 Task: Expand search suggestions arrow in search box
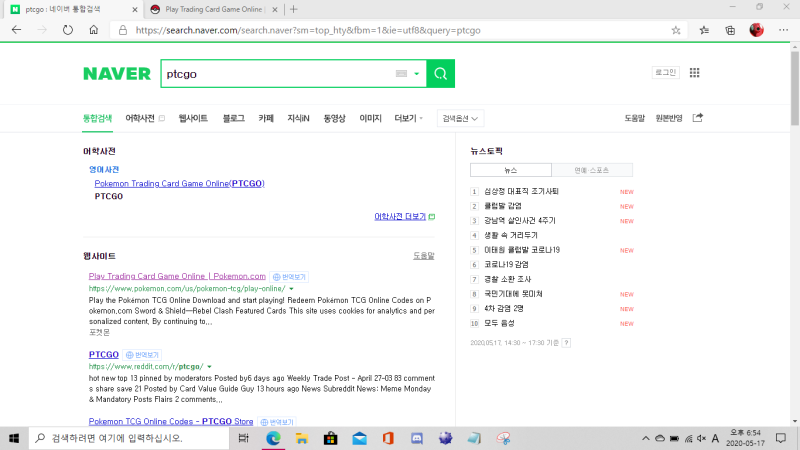[417, 74]
